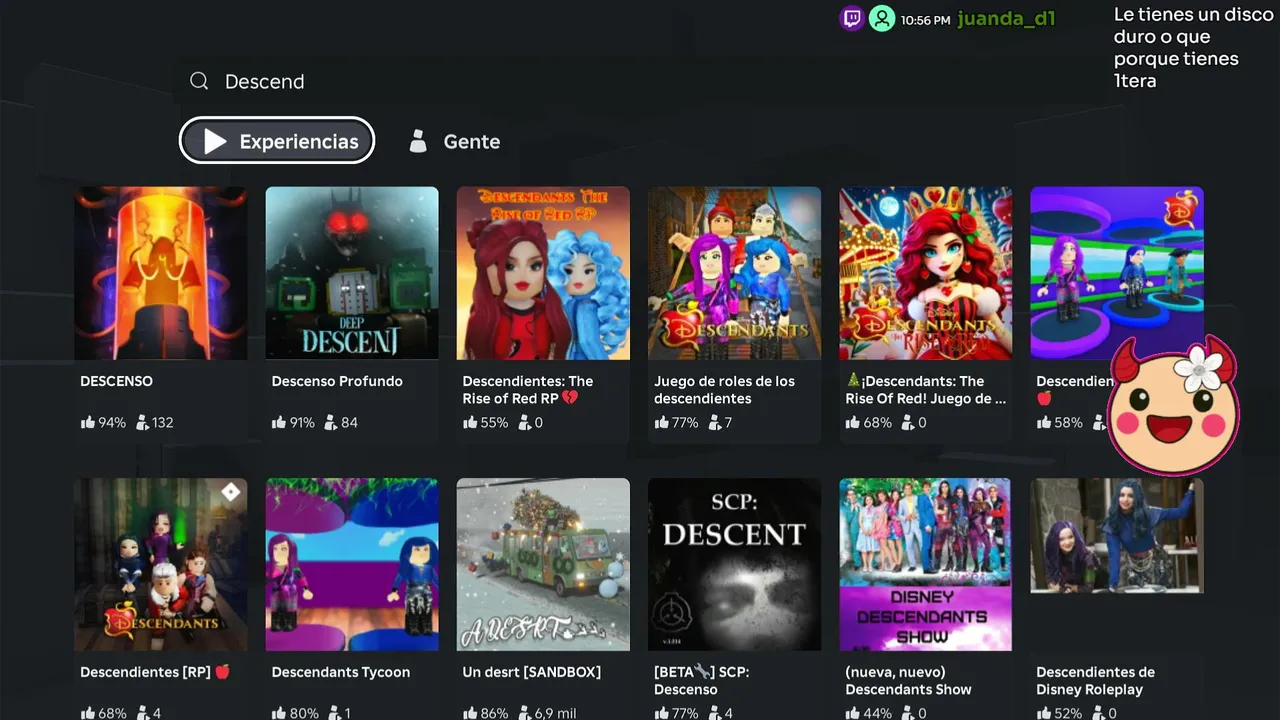Click player icon beside 7
Viewport: 1280px width, 720px height.
tap(715, 422)
